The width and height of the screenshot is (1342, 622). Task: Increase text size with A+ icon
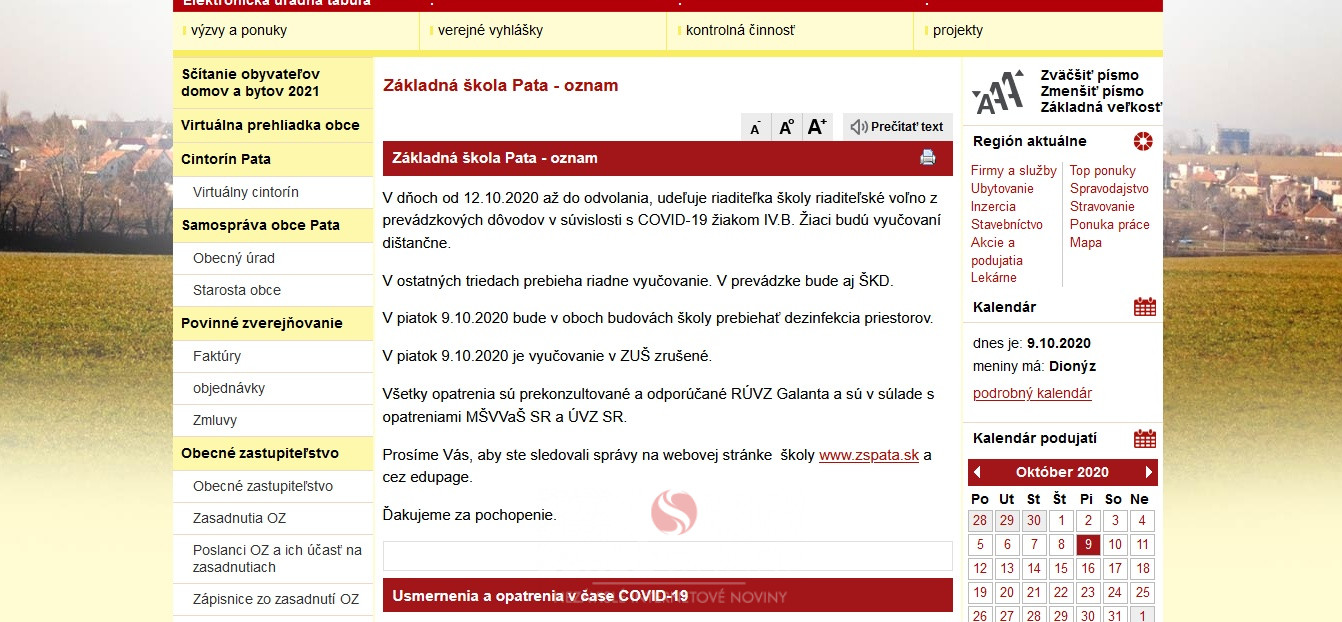[817, 127]
